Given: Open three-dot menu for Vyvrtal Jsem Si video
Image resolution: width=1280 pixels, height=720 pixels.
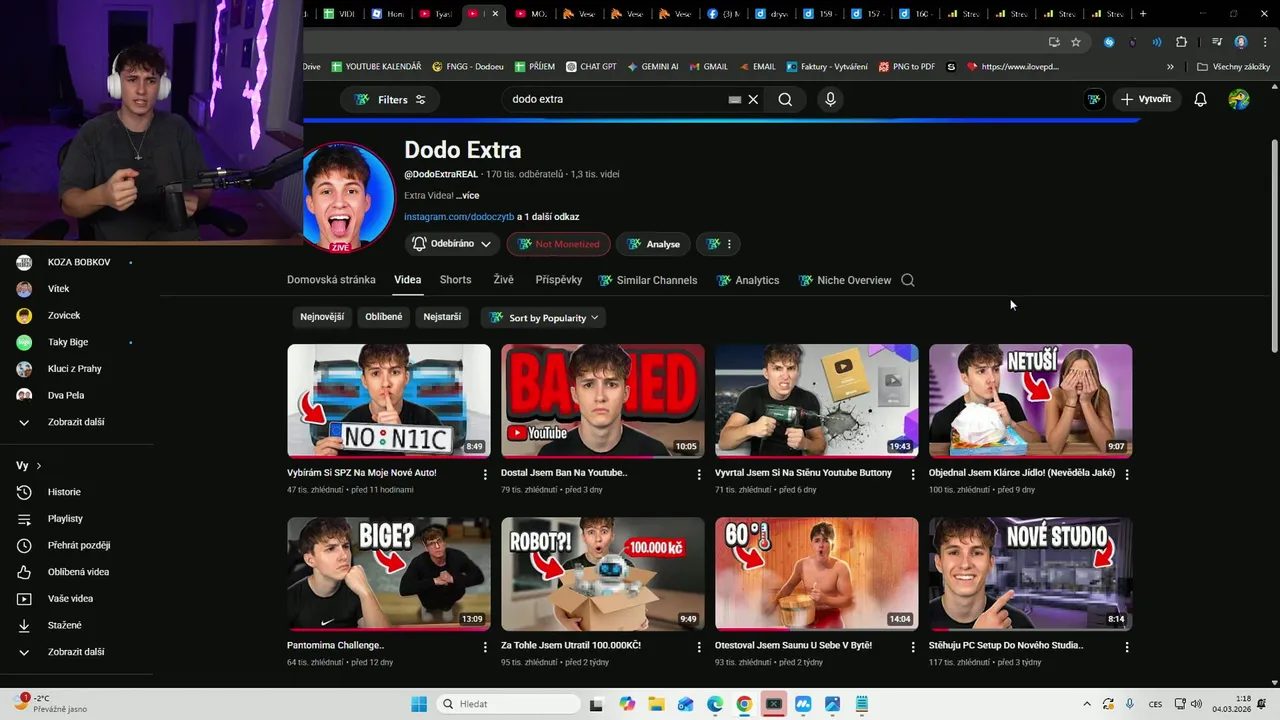Looking at the screenshot, I should tap(912, 474).
